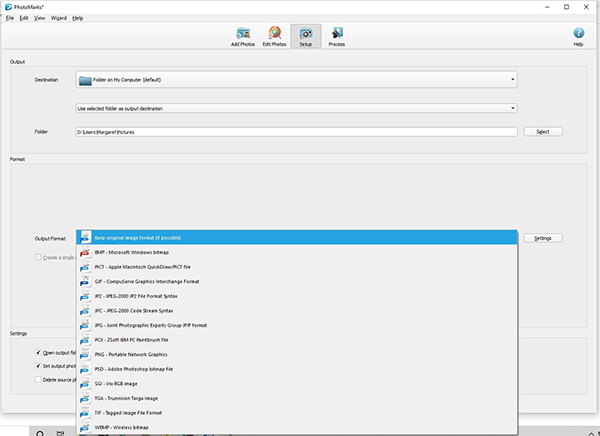The height and width of the screenshot is (436, 600).
Task: Enable the Delete source photos checkbox
Action: click(x=38, y=379)
